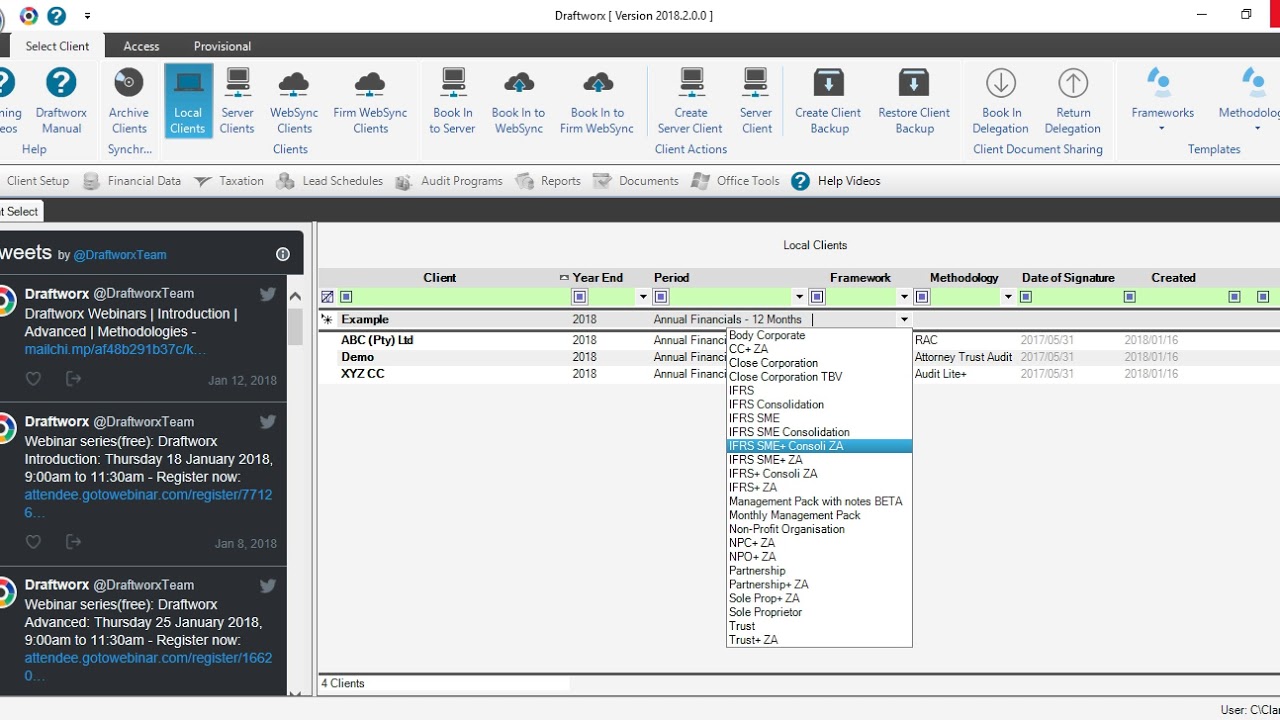Choose Body Corporate framework

point(819,336)
